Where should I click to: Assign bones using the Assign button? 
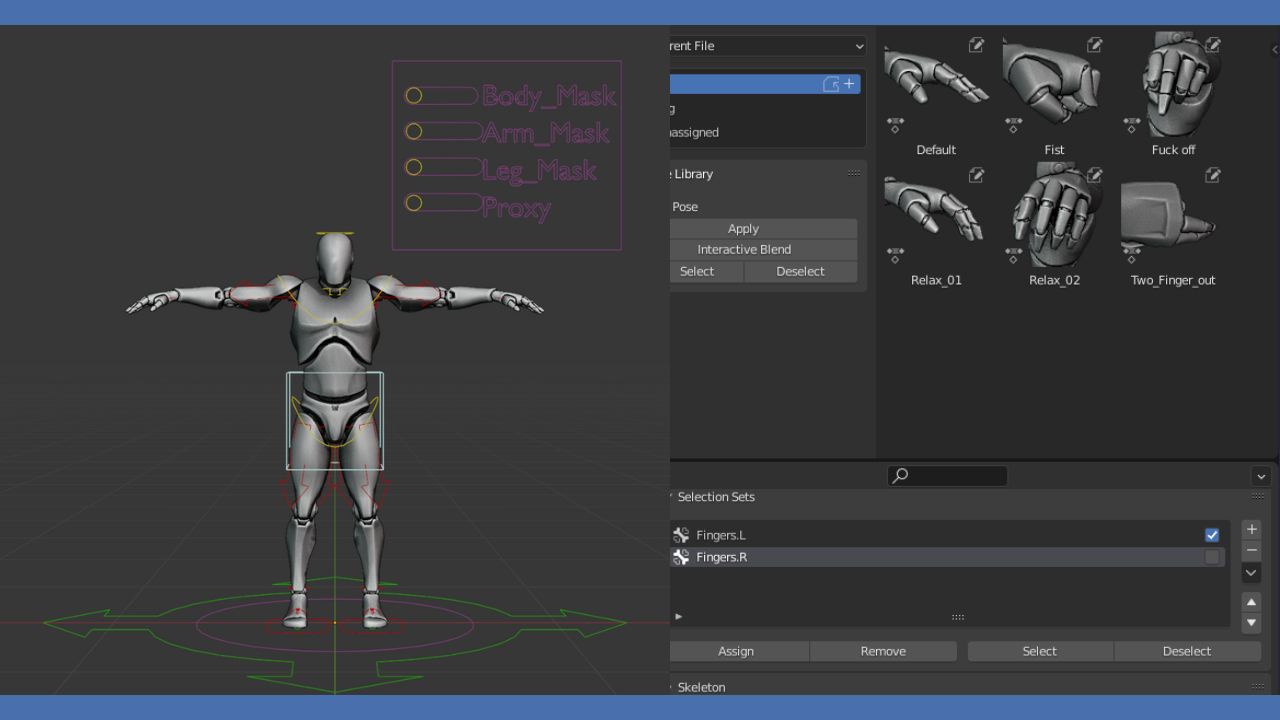click(x=736, y=651)
